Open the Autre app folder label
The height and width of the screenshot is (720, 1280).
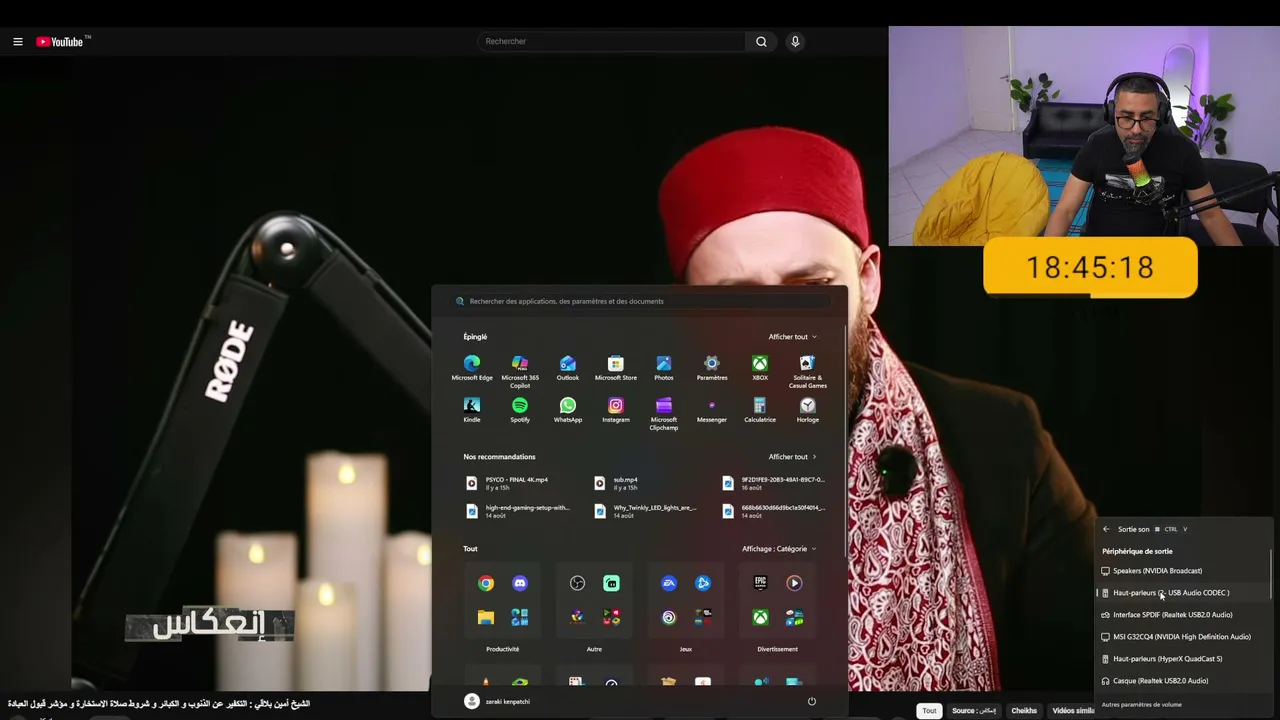(594, 649)
